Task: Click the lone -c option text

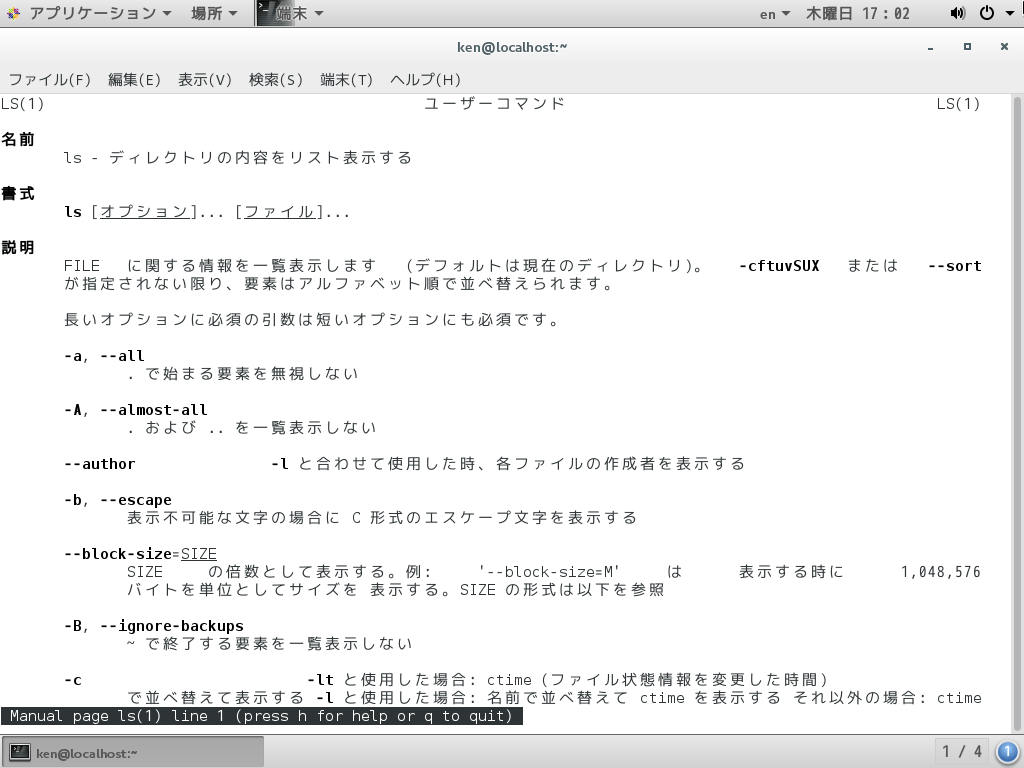Action: (72, 680)
